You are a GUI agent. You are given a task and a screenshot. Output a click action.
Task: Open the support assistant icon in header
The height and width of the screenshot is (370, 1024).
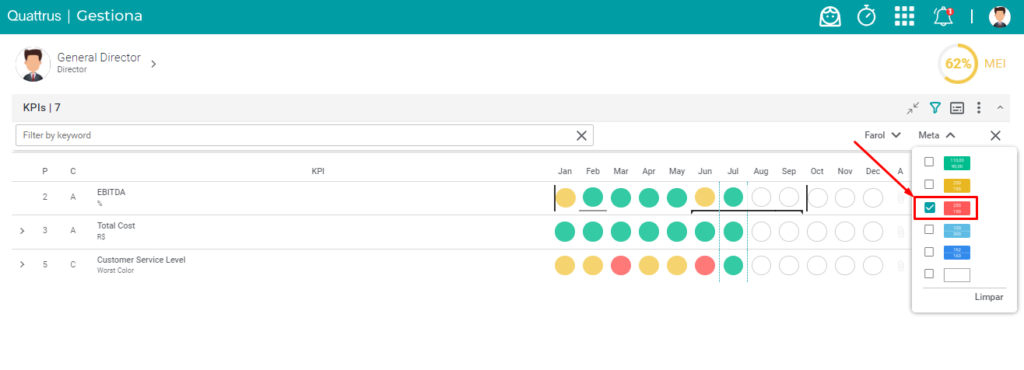tap(830, 16)
